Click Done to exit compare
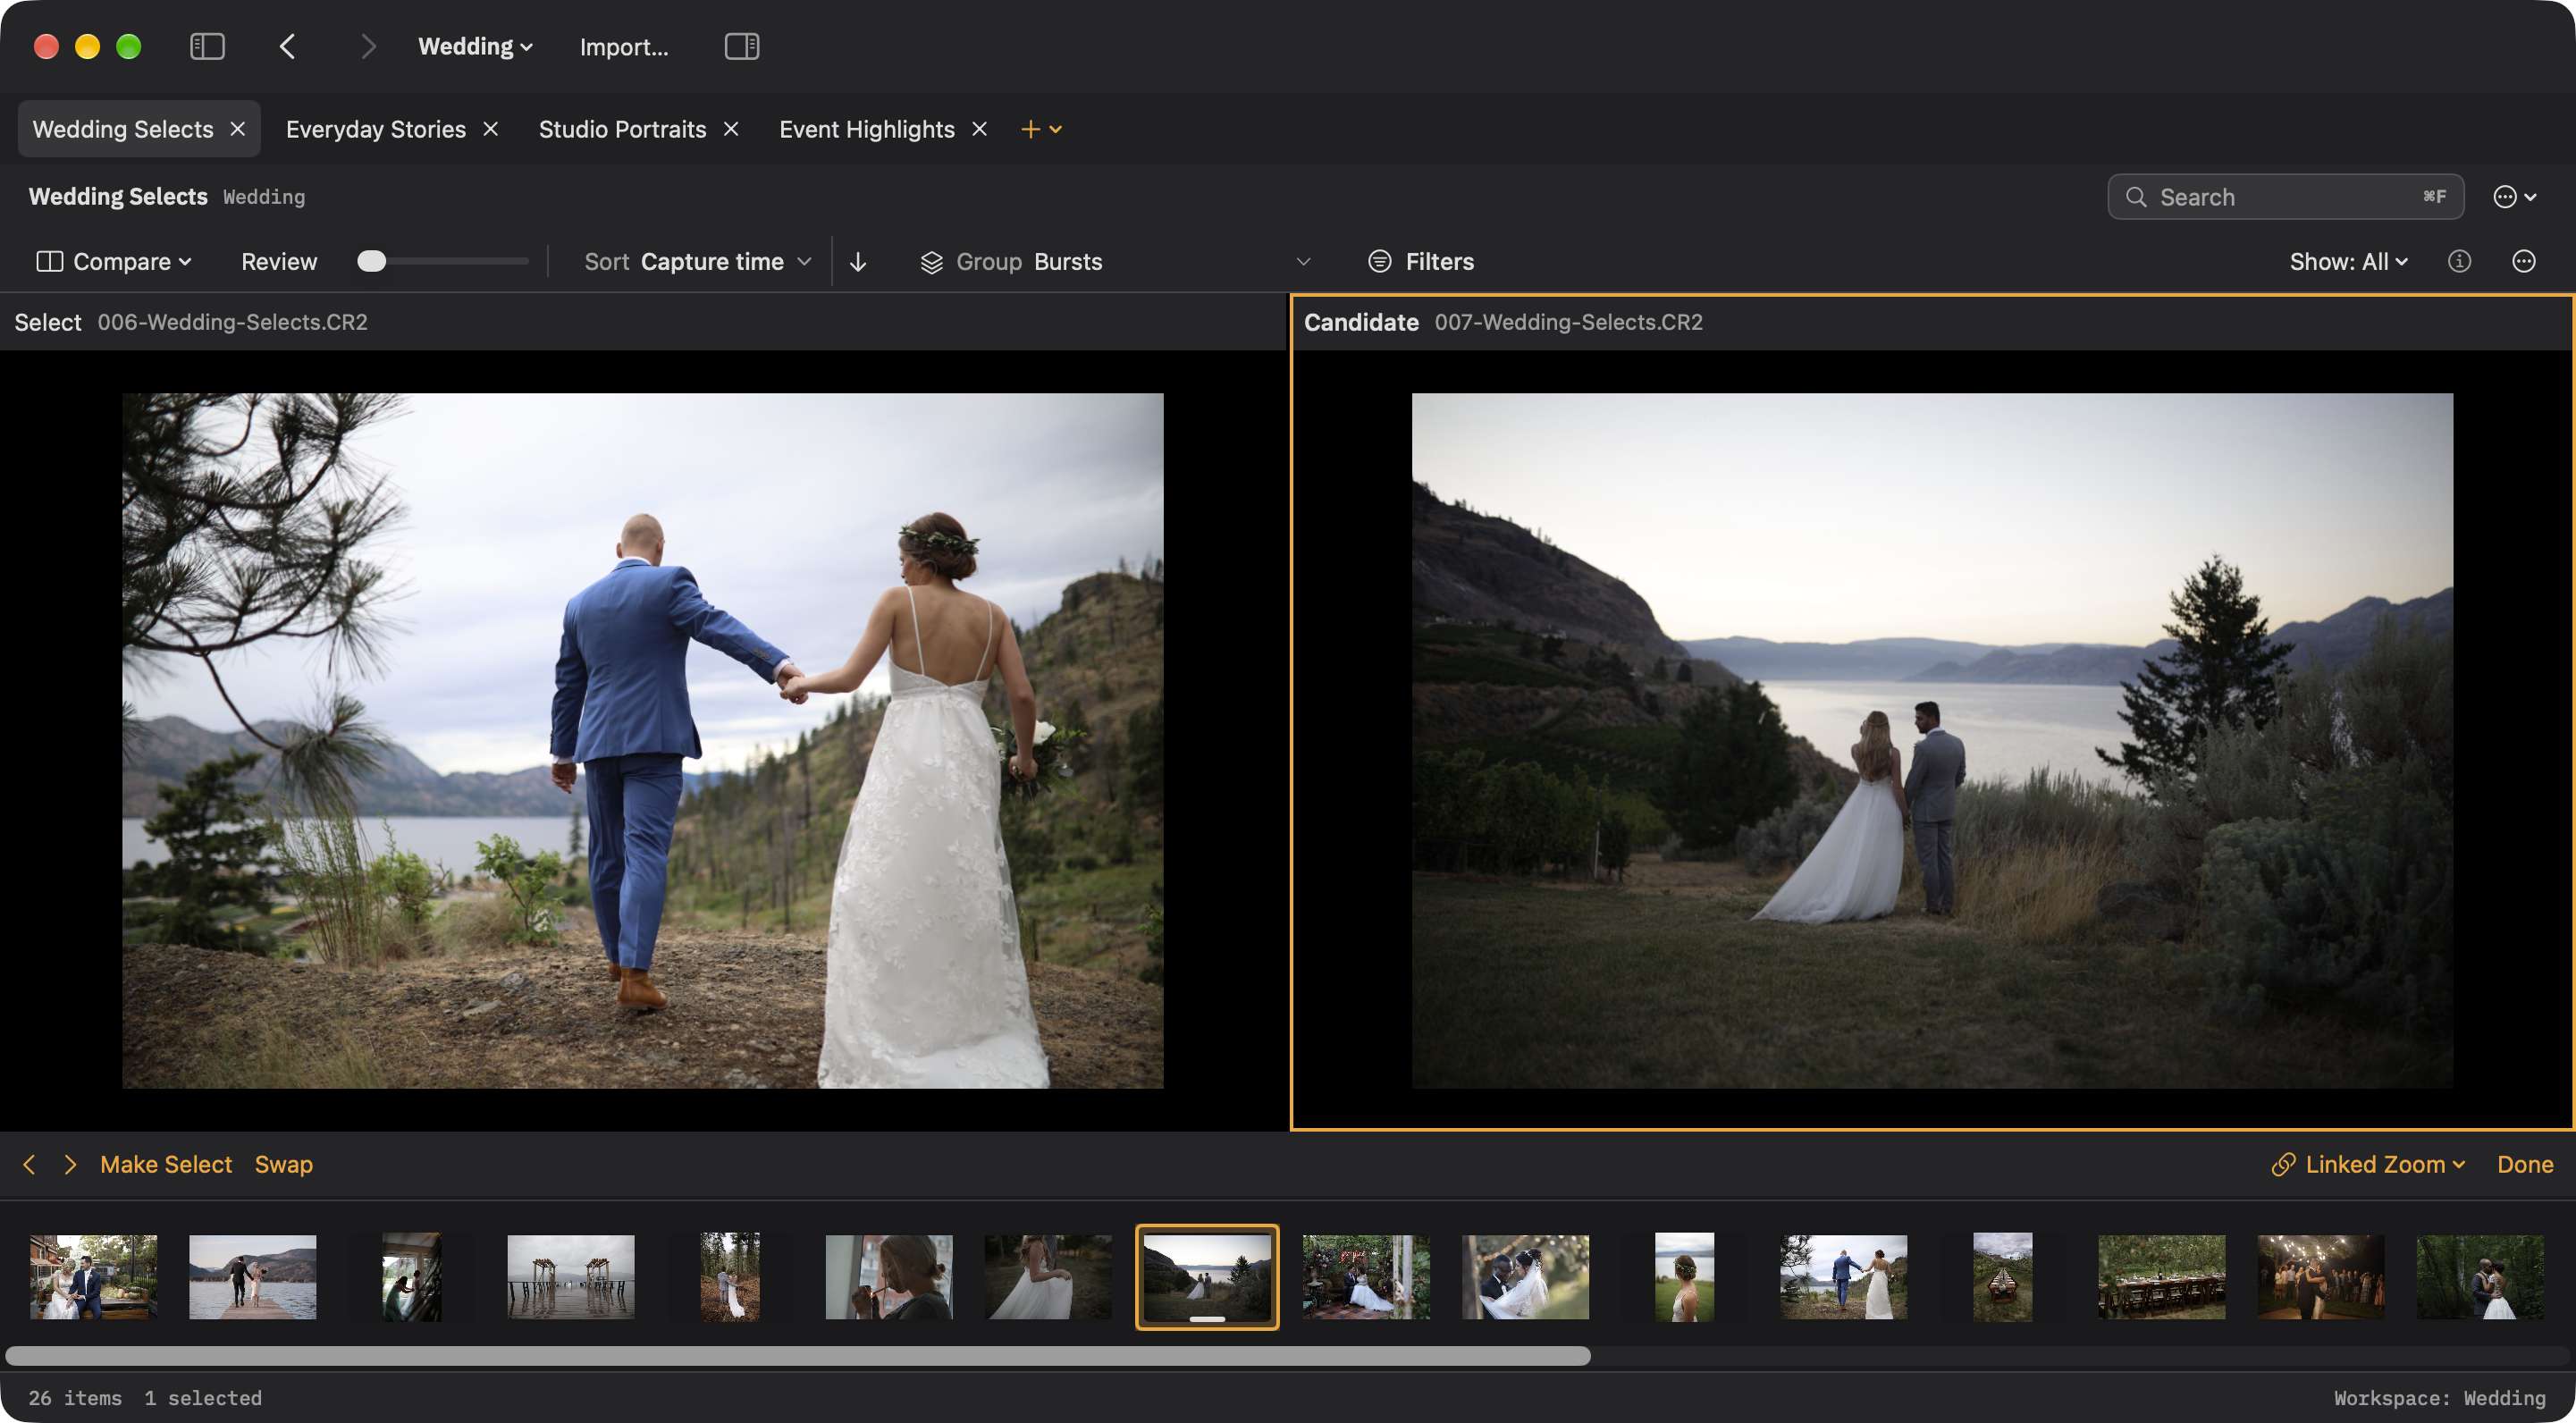This screenshot has width=2576, height=1423. [x=2525, y=1164]
